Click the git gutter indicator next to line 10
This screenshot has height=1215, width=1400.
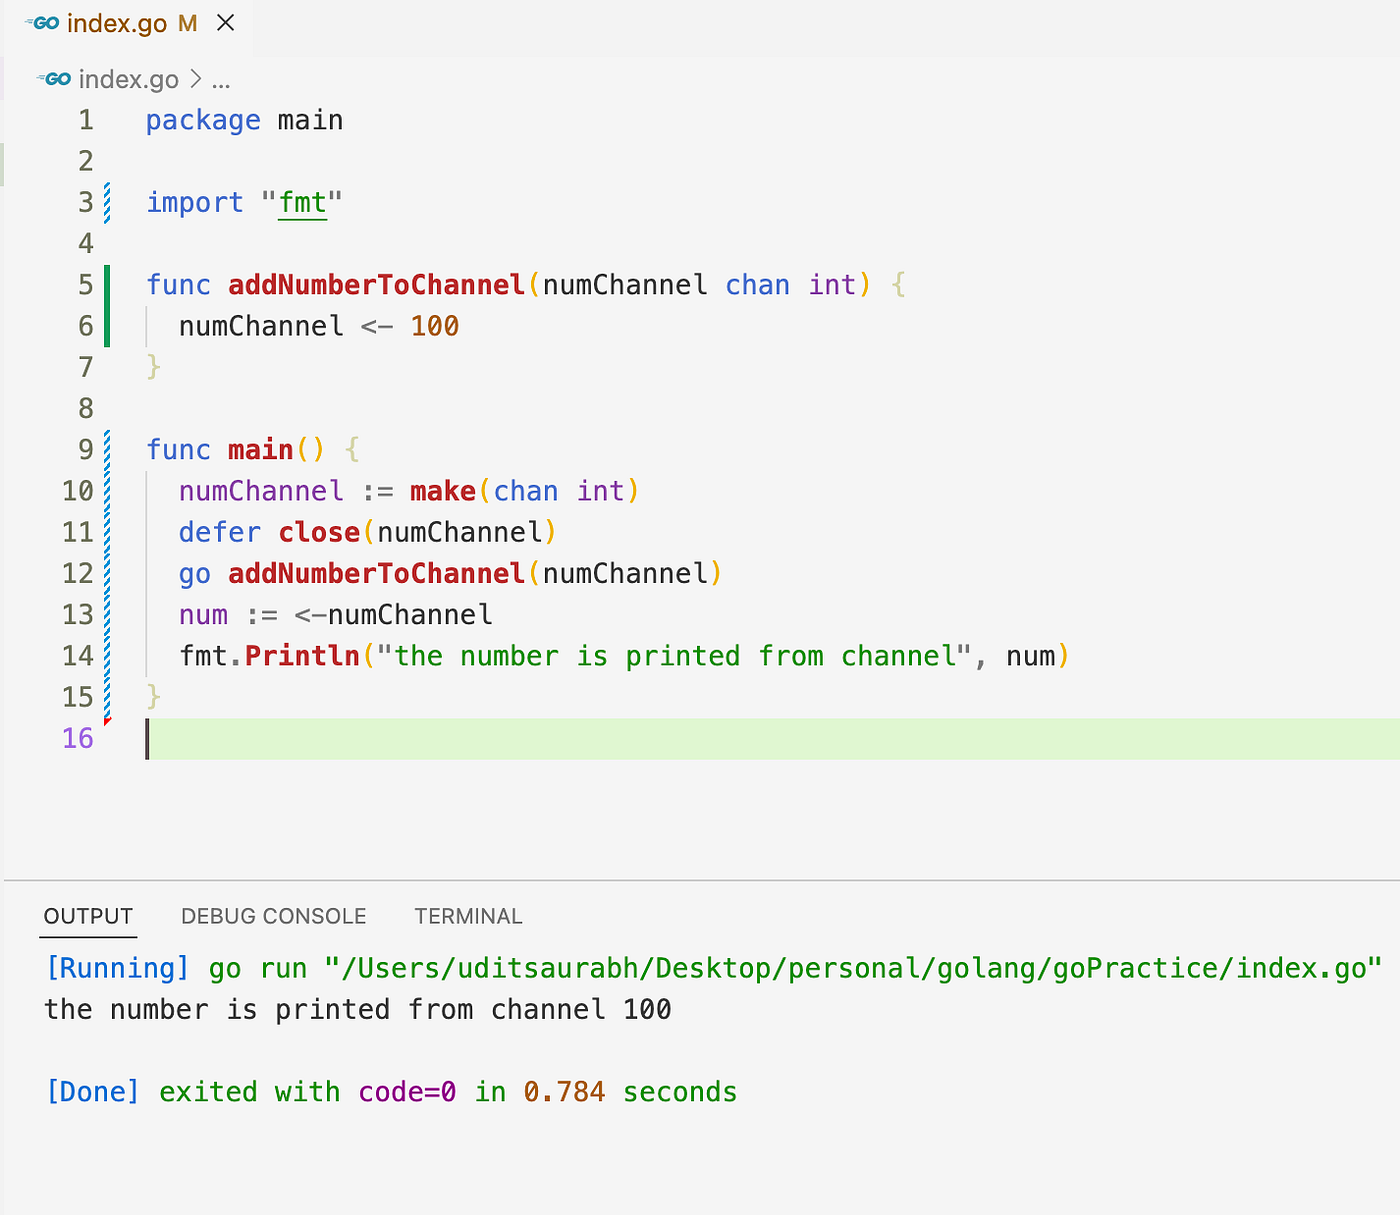pyautogui.click(x=107, y=491)
